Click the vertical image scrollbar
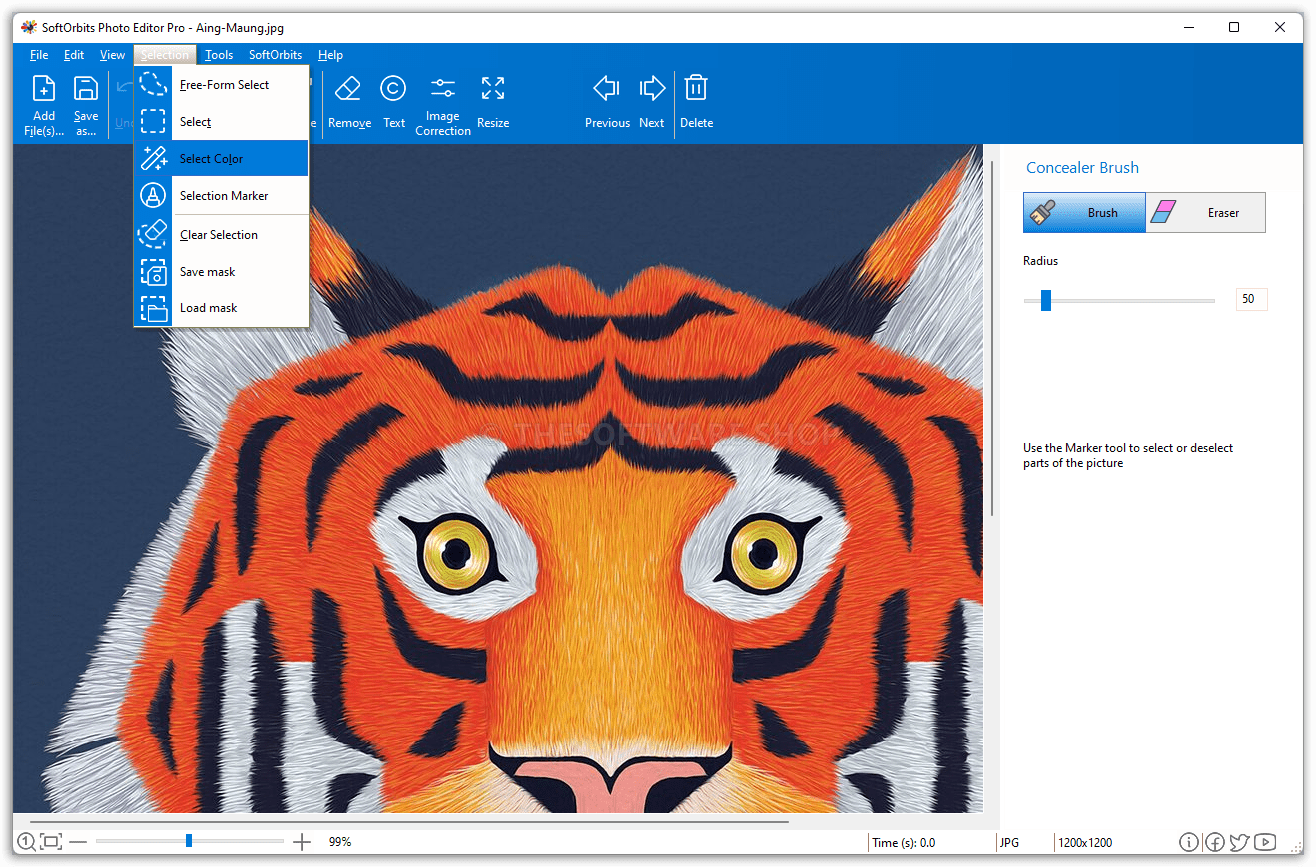The image size is (1316, 867). 992,339
